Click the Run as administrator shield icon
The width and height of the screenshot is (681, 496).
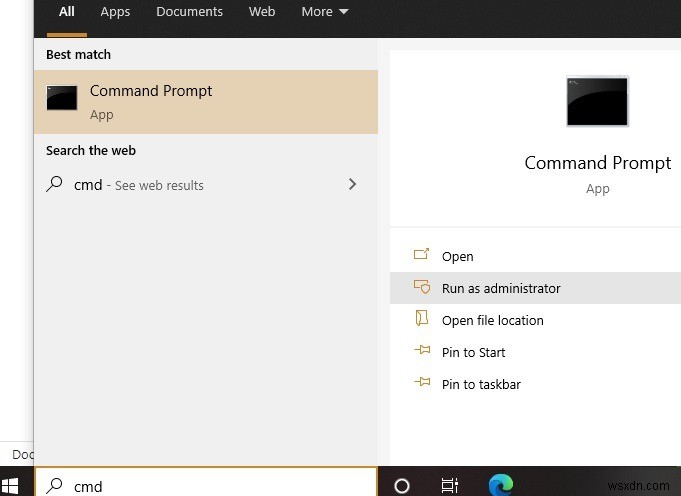pos(421,288)
